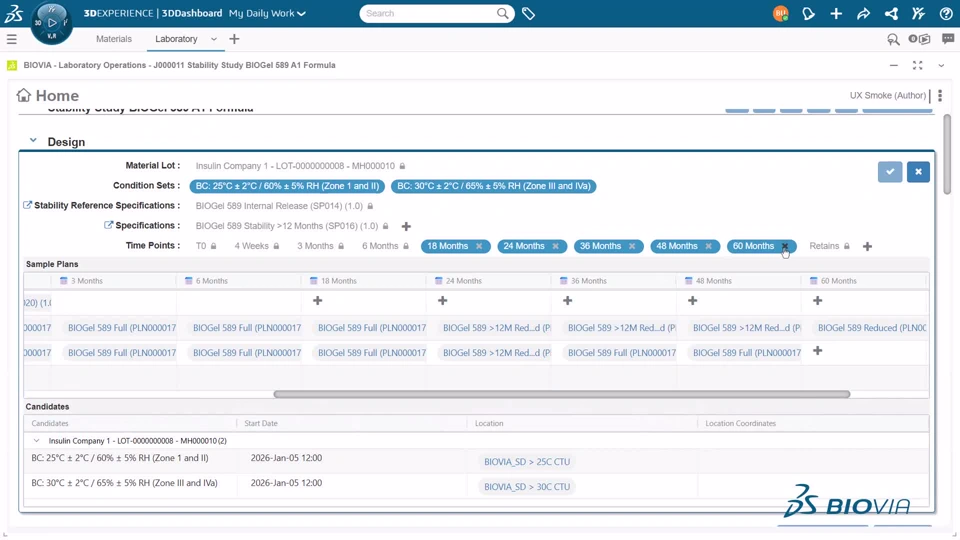Click the notifications icon in the top bar
Image resolution: width=960 pixels, height=540 pixels.
click(x=808, y=13)
